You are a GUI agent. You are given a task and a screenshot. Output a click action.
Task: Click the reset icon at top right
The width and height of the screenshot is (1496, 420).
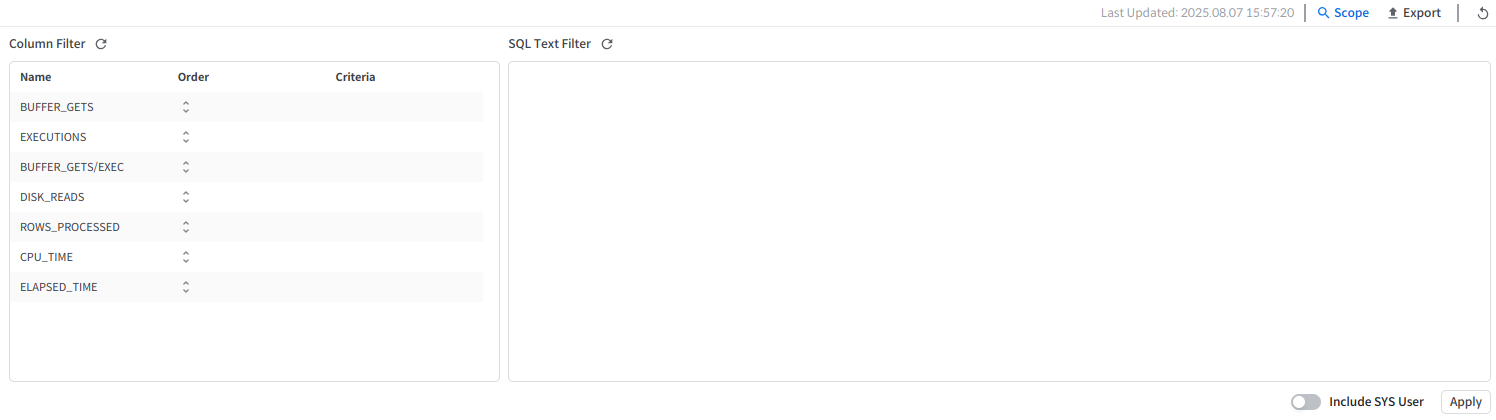tap(1483, 14)
